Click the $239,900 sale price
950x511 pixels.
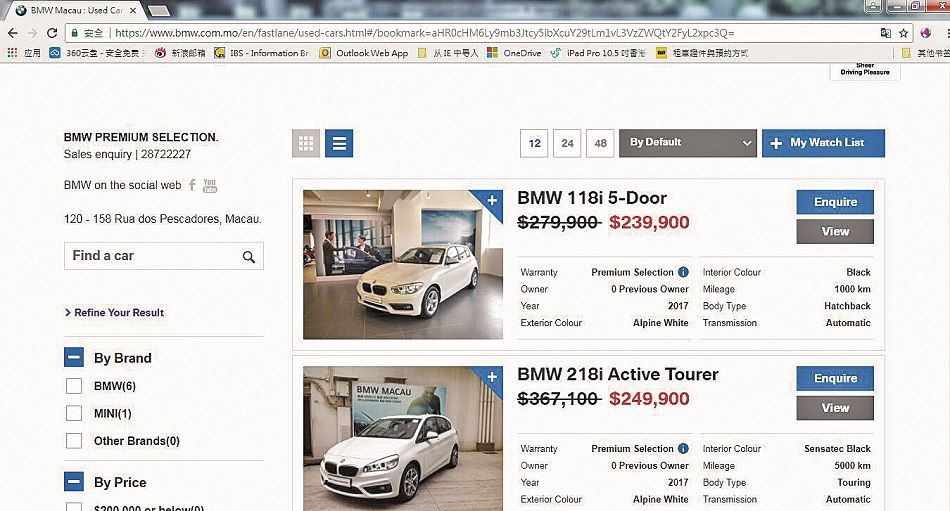click(x=649, y=222)
